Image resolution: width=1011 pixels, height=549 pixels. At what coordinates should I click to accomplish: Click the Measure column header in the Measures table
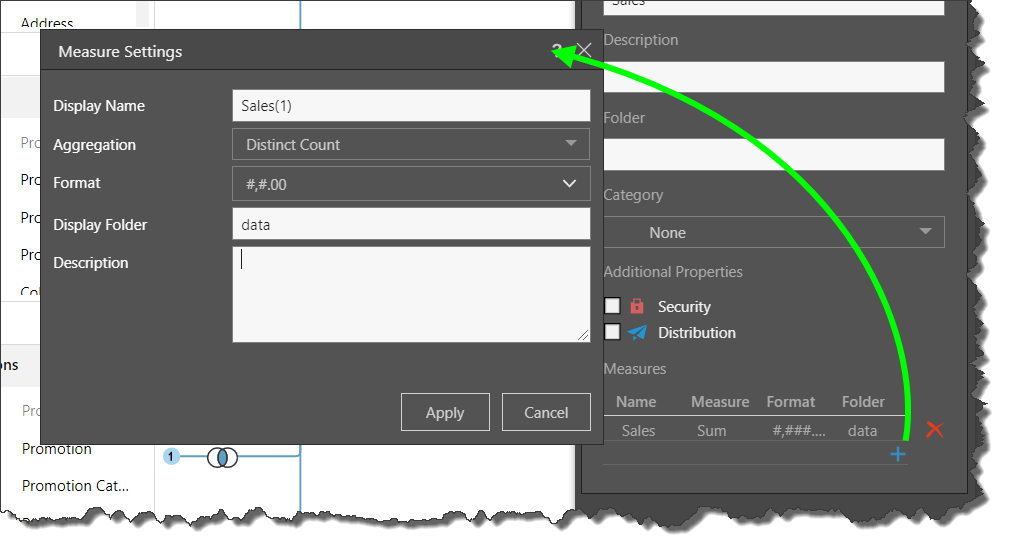coord(720,402)
